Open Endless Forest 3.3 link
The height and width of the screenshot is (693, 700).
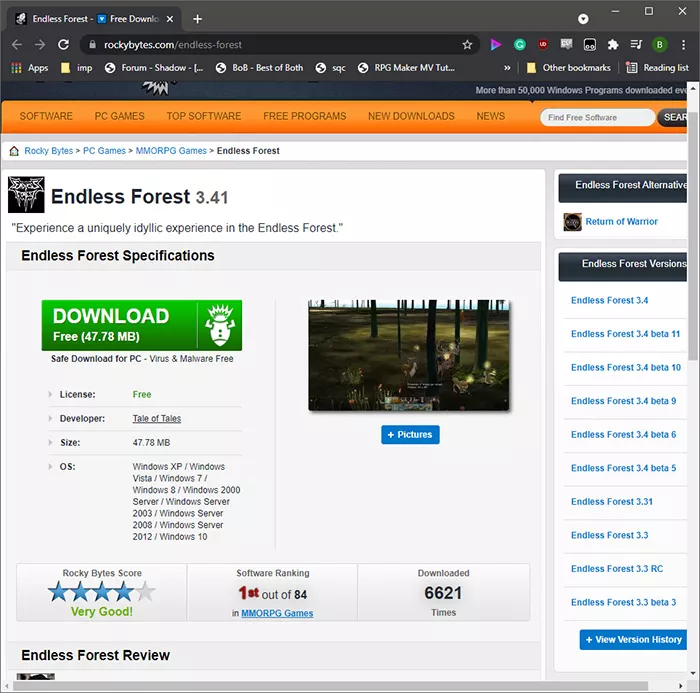pos(609,535)
